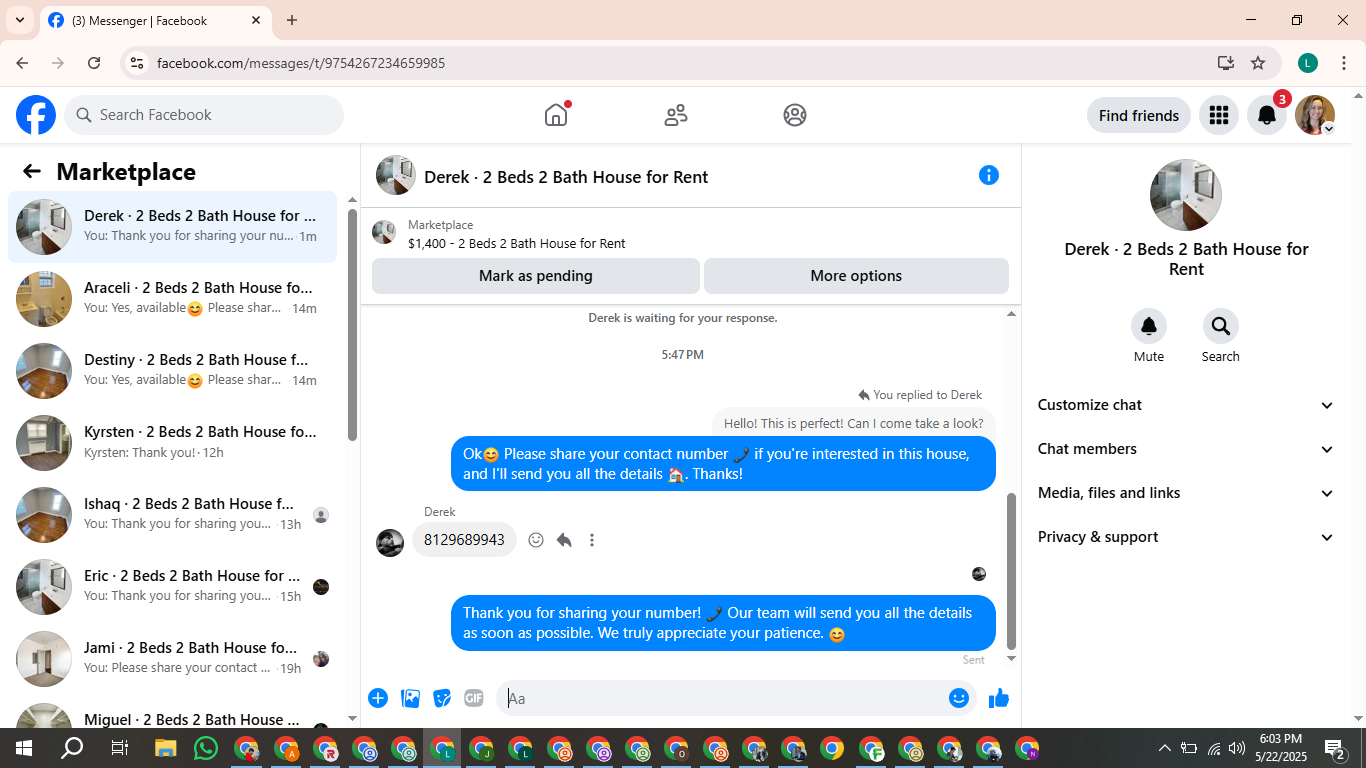
Task: Open the Eric conversation
Action: (x=173, y=587)
